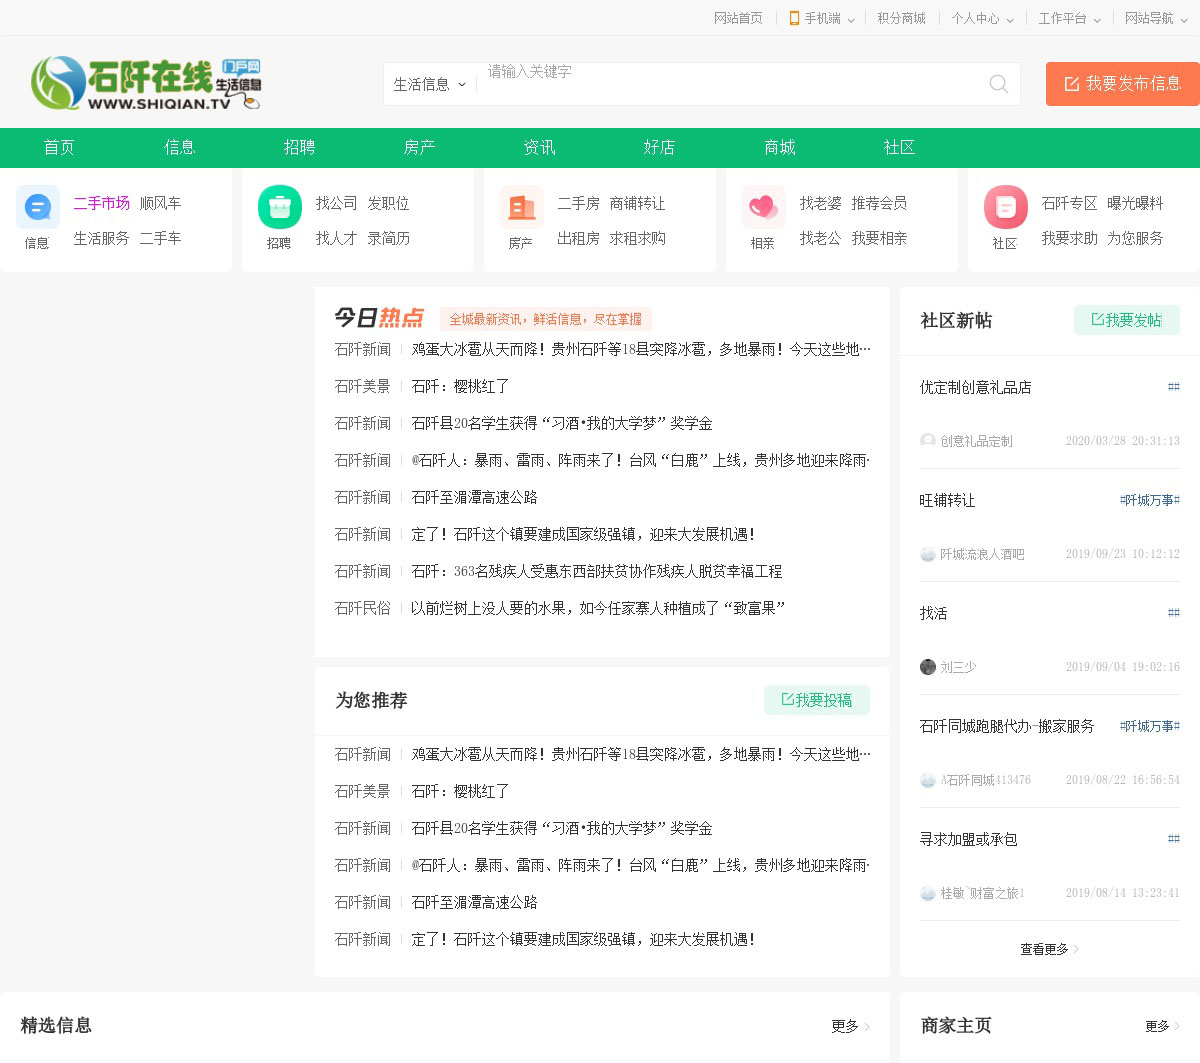
Task: Click the pink 相亲 heart icon
Action: pyautogui.click(x=763, y=207)
